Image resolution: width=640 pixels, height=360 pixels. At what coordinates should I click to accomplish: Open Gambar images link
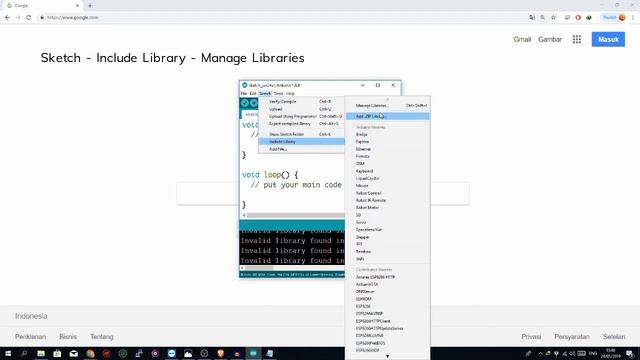pos(550,39)
